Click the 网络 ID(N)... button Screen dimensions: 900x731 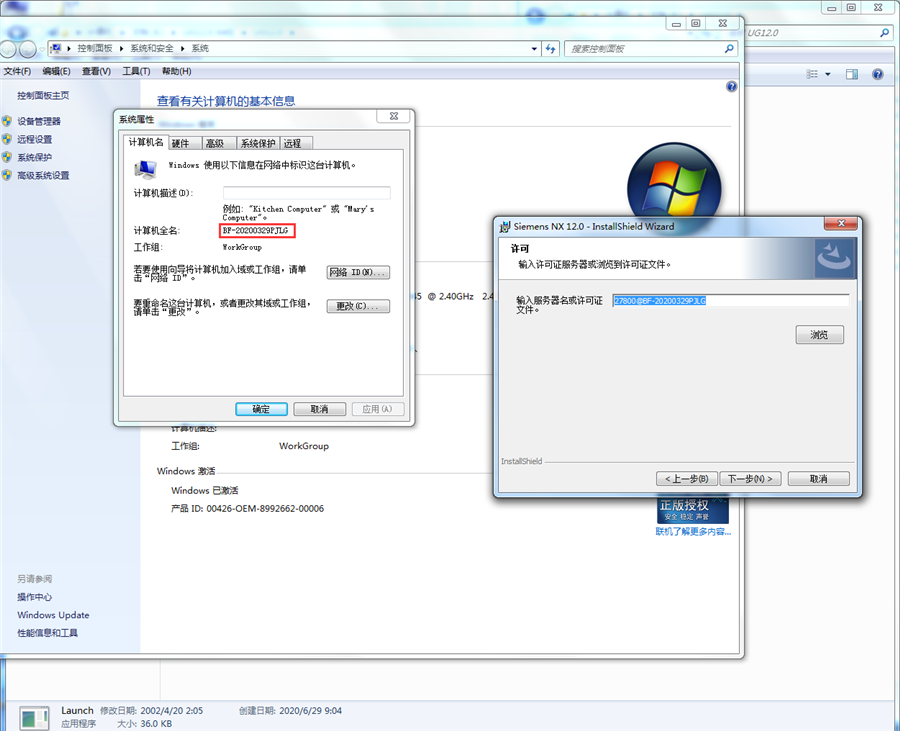coord(358,272)
